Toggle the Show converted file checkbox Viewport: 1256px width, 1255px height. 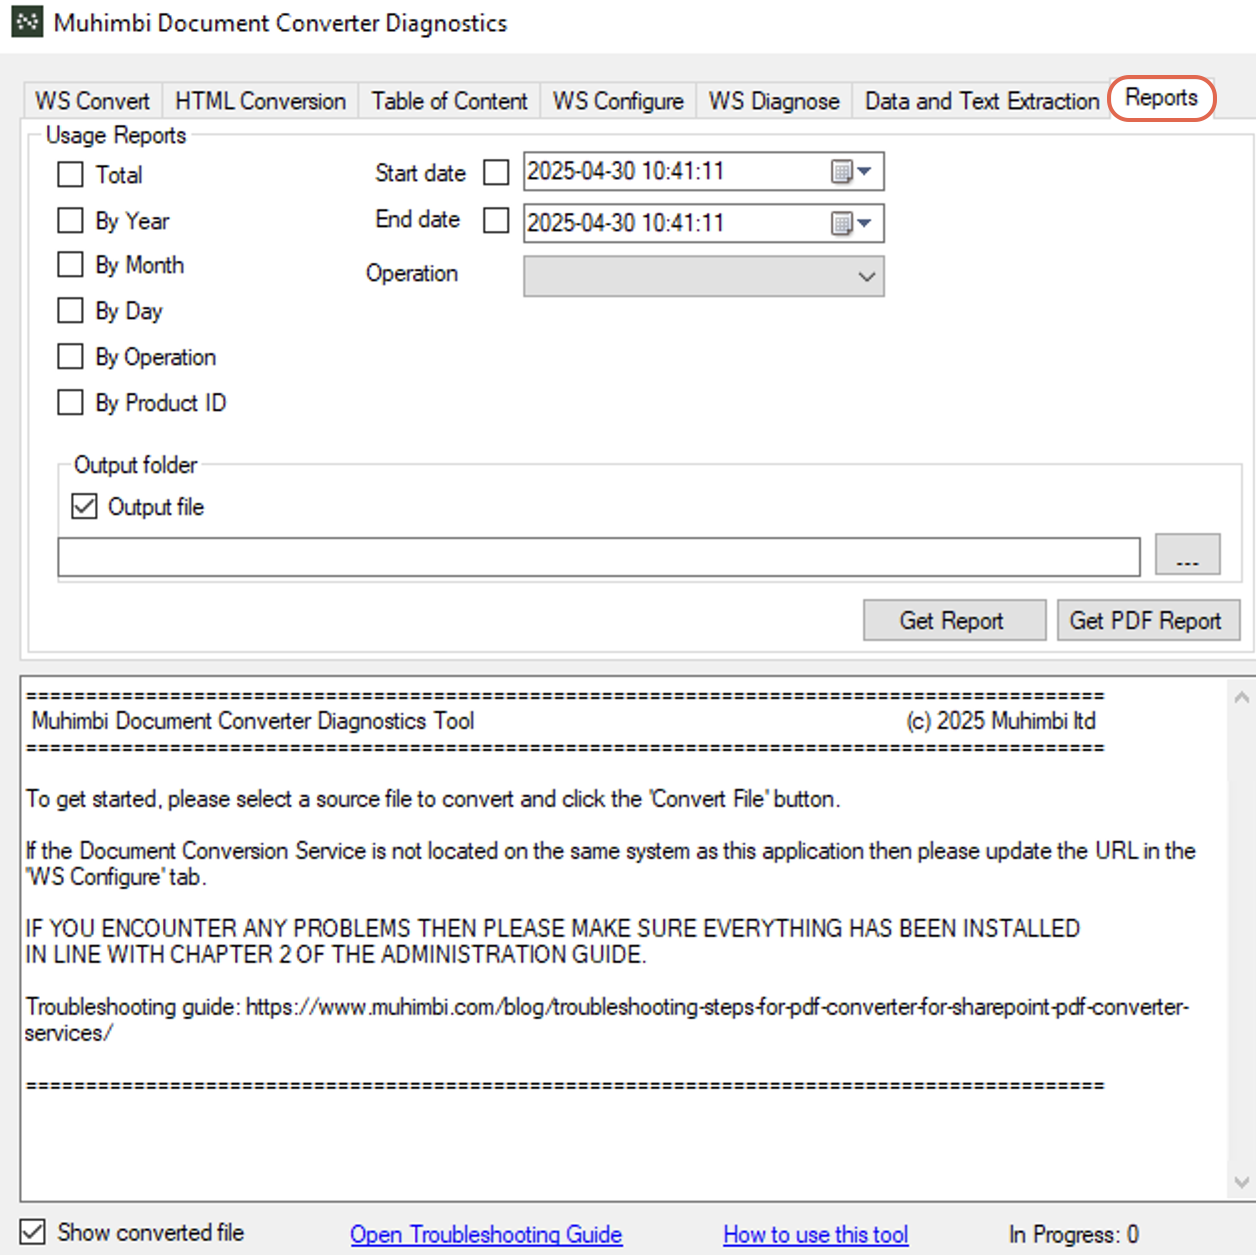coord(33,1232)
